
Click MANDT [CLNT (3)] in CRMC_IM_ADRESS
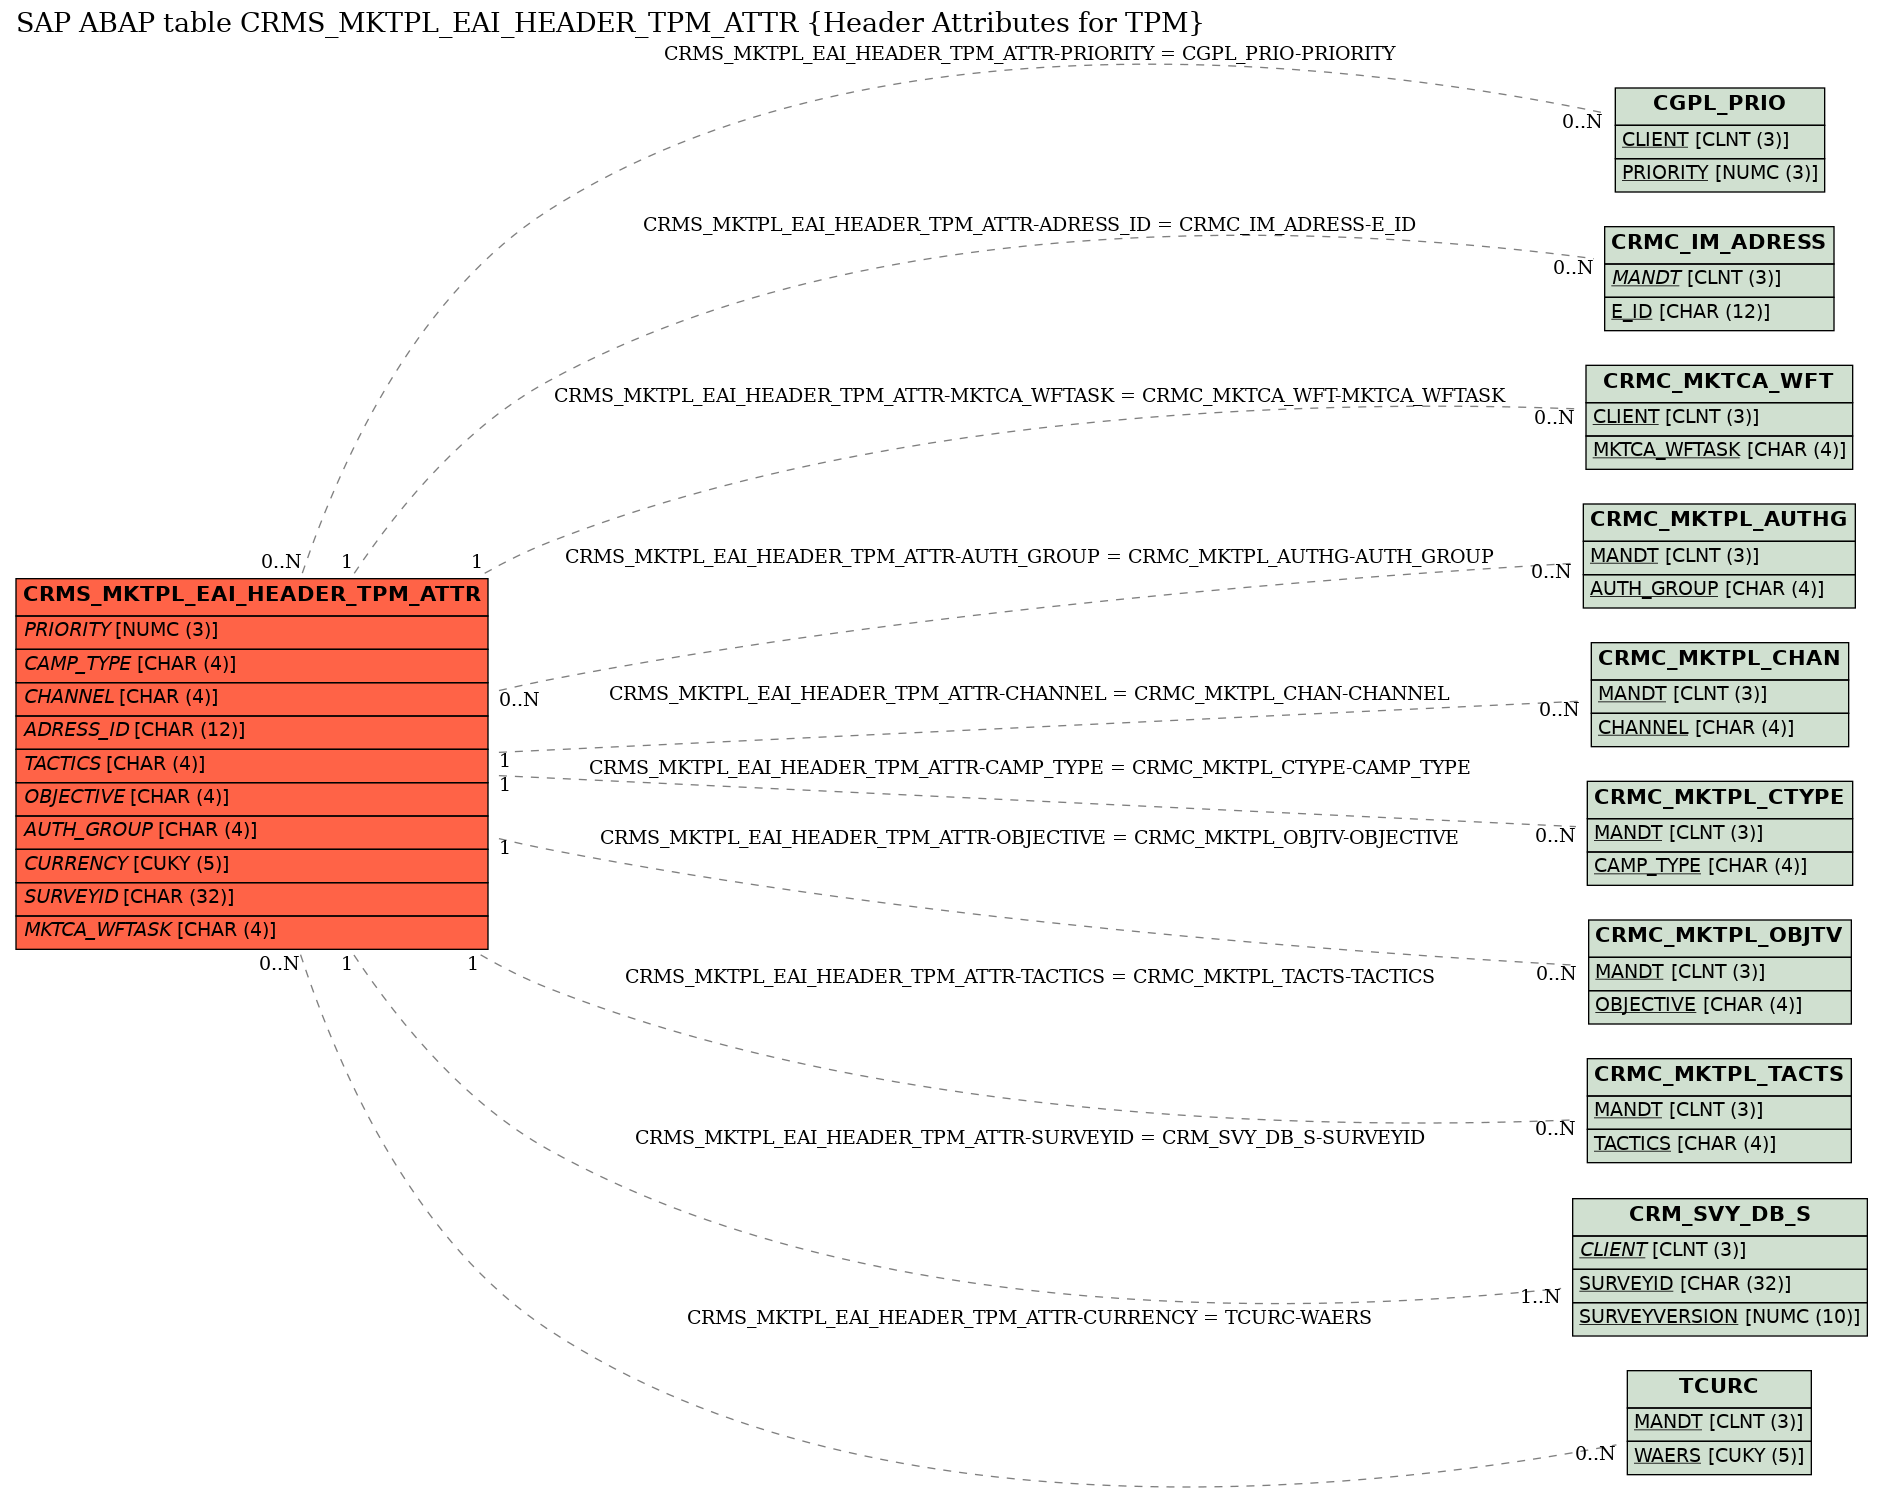(x=1719, y=279)
